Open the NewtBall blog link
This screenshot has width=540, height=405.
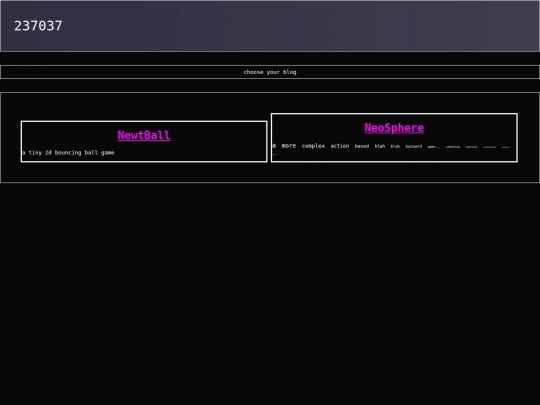coord(144,135)
